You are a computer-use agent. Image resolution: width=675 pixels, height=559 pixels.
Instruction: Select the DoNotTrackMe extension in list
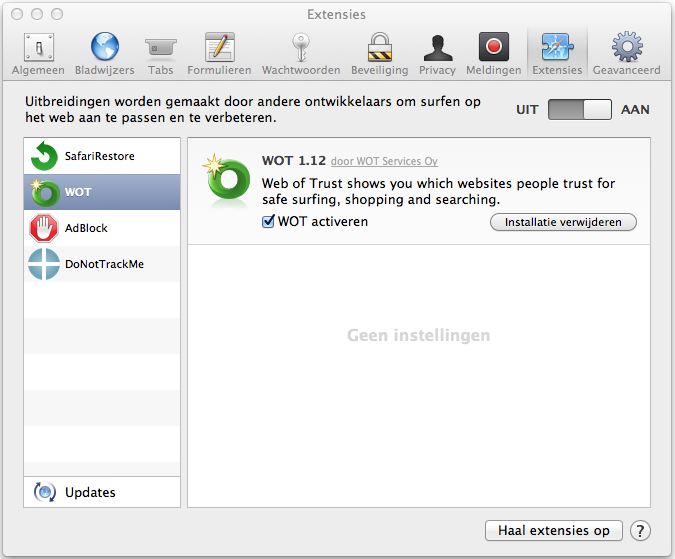tap(102, 264)
